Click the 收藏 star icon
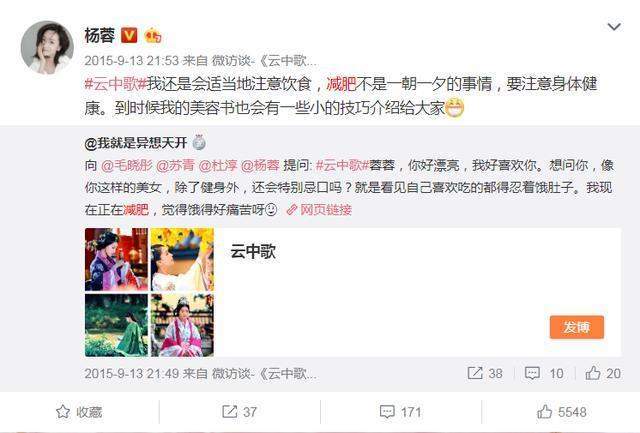The width and height of the screenshot is (640, 433). click(x=63, y=411)
